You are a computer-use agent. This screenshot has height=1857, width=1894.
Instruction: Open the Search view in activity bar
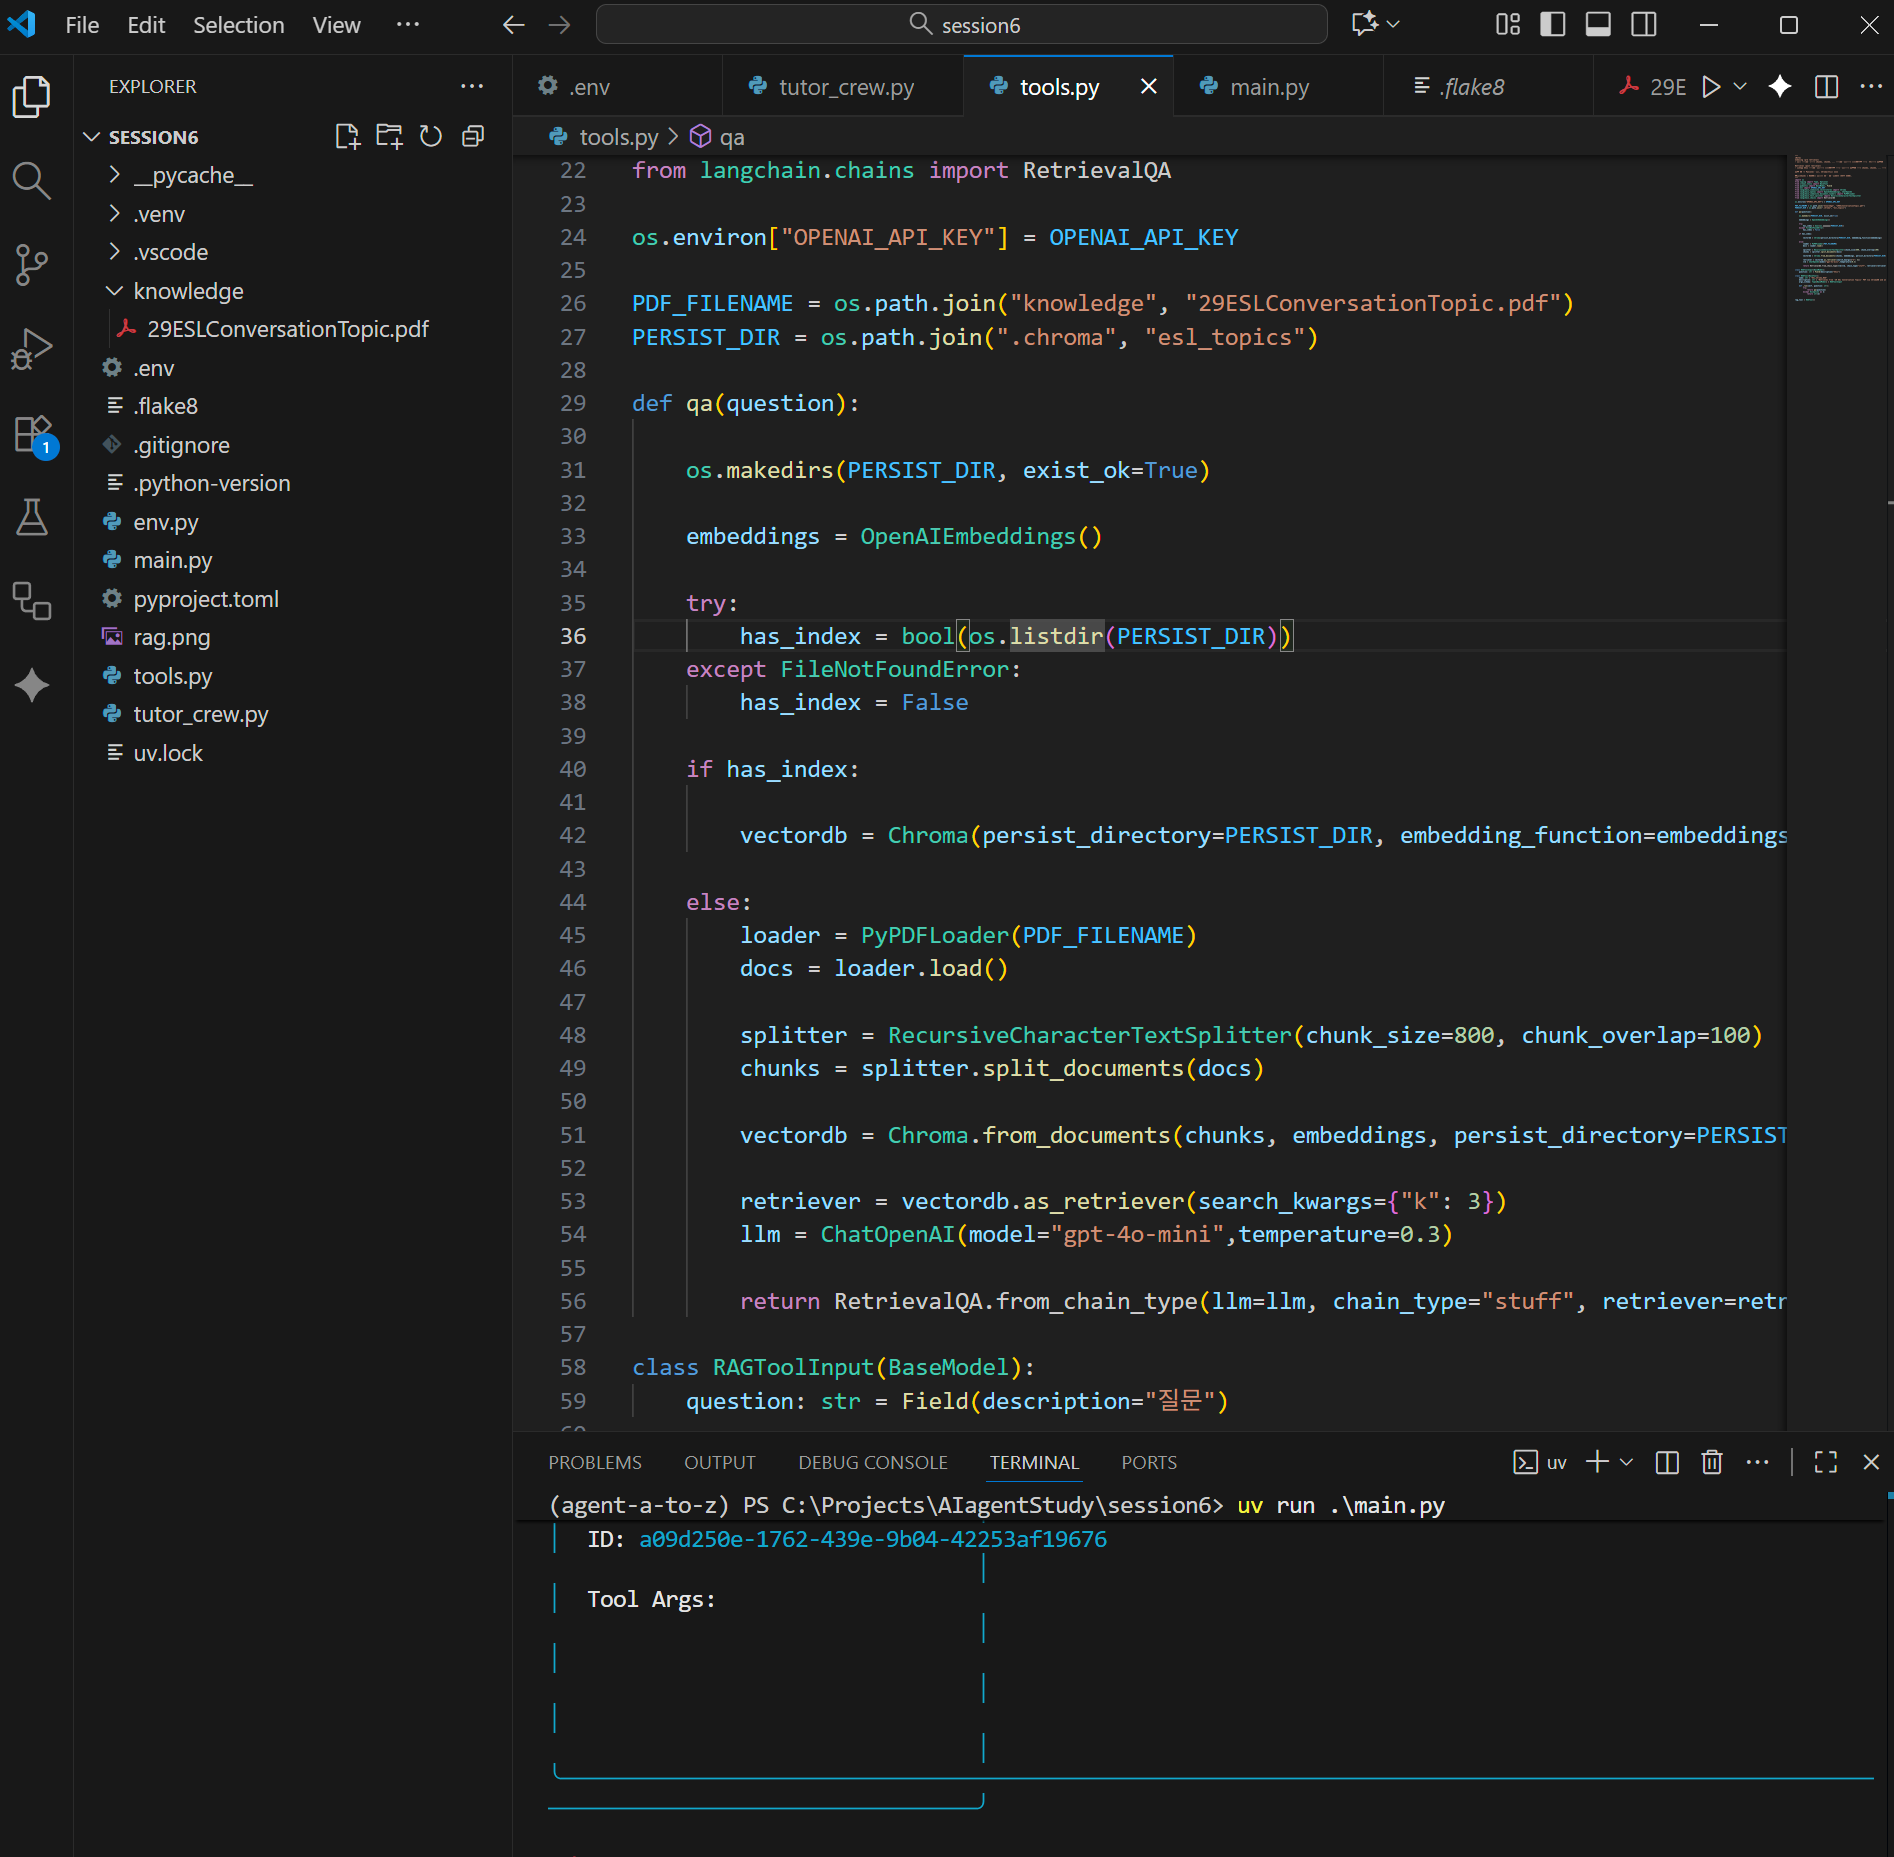coord(31,181)
